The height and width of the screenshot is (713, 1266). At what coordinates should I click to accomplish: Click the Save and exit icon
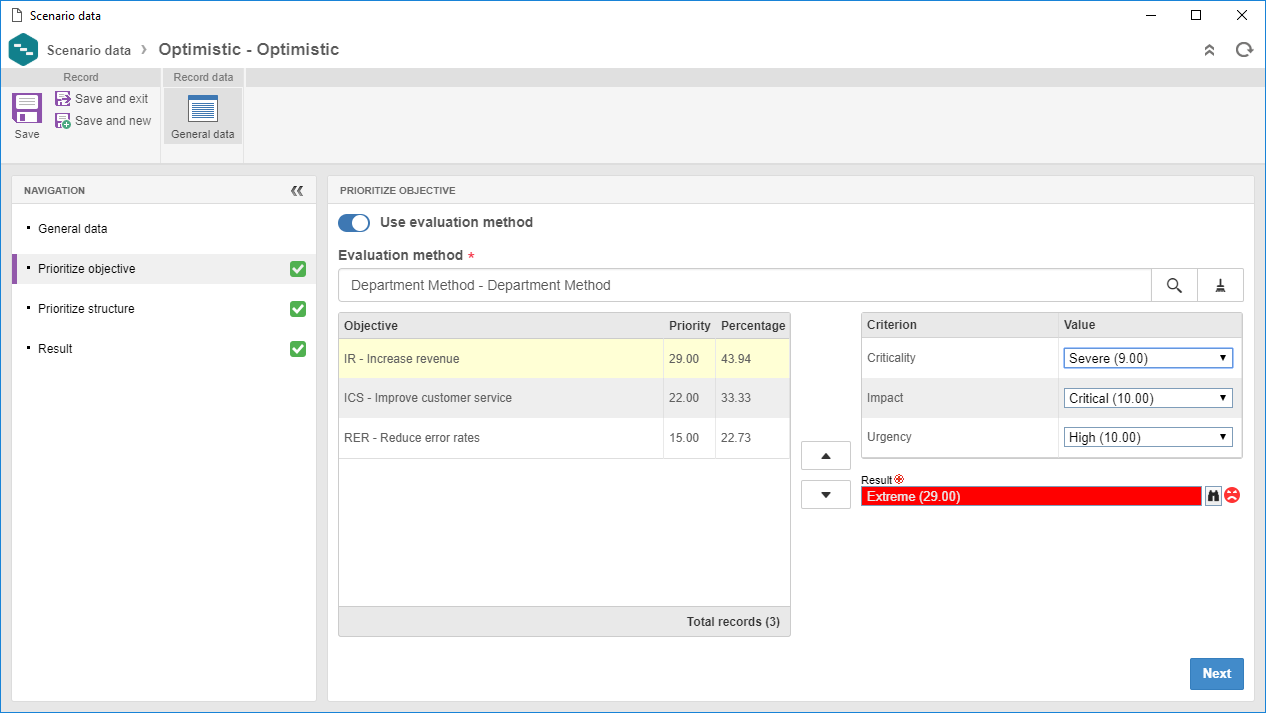(63, 99)
